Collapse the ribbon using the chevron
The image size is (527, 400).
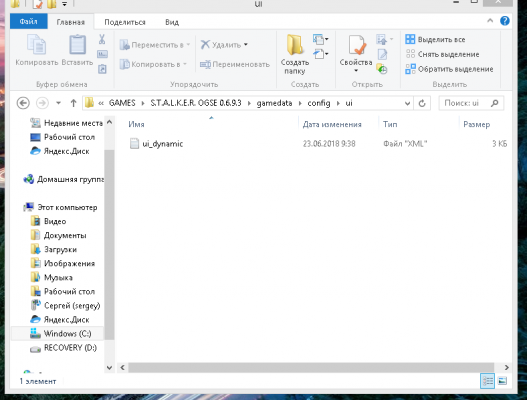click(490, 21)
